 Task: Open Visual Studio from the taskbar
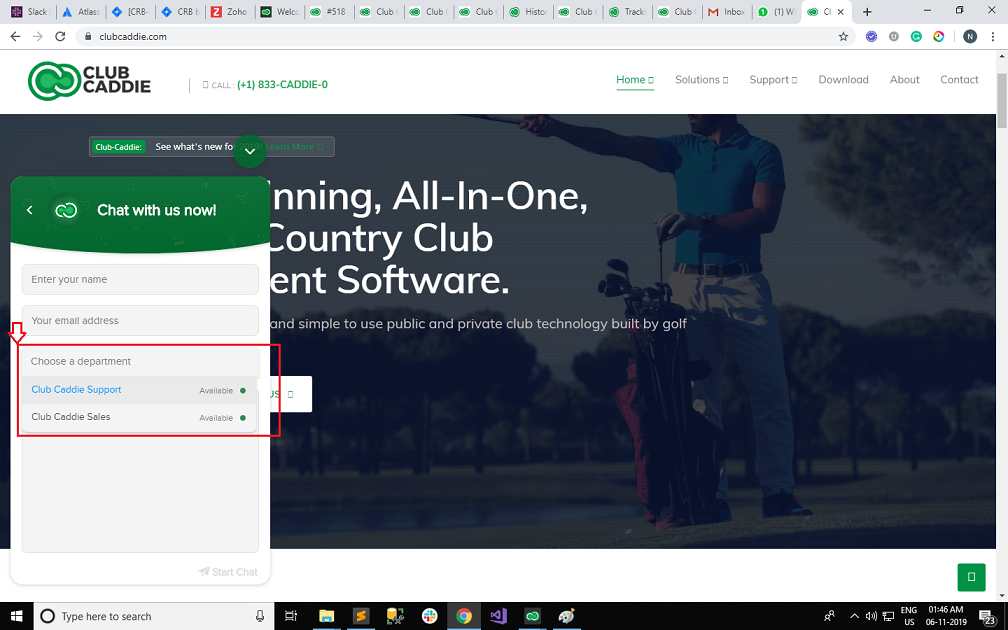pyautogui.click(x=498, y=616)
